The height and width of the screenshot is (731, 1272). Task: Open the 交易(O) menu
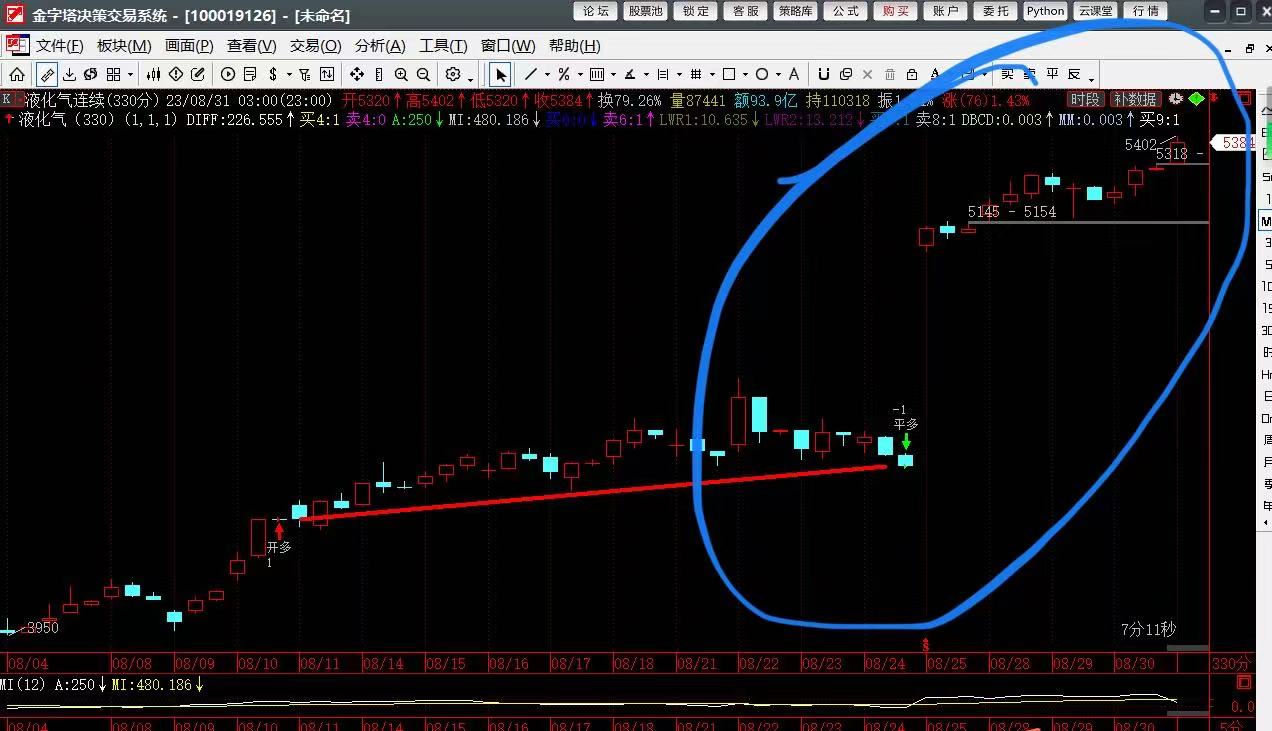316,46
